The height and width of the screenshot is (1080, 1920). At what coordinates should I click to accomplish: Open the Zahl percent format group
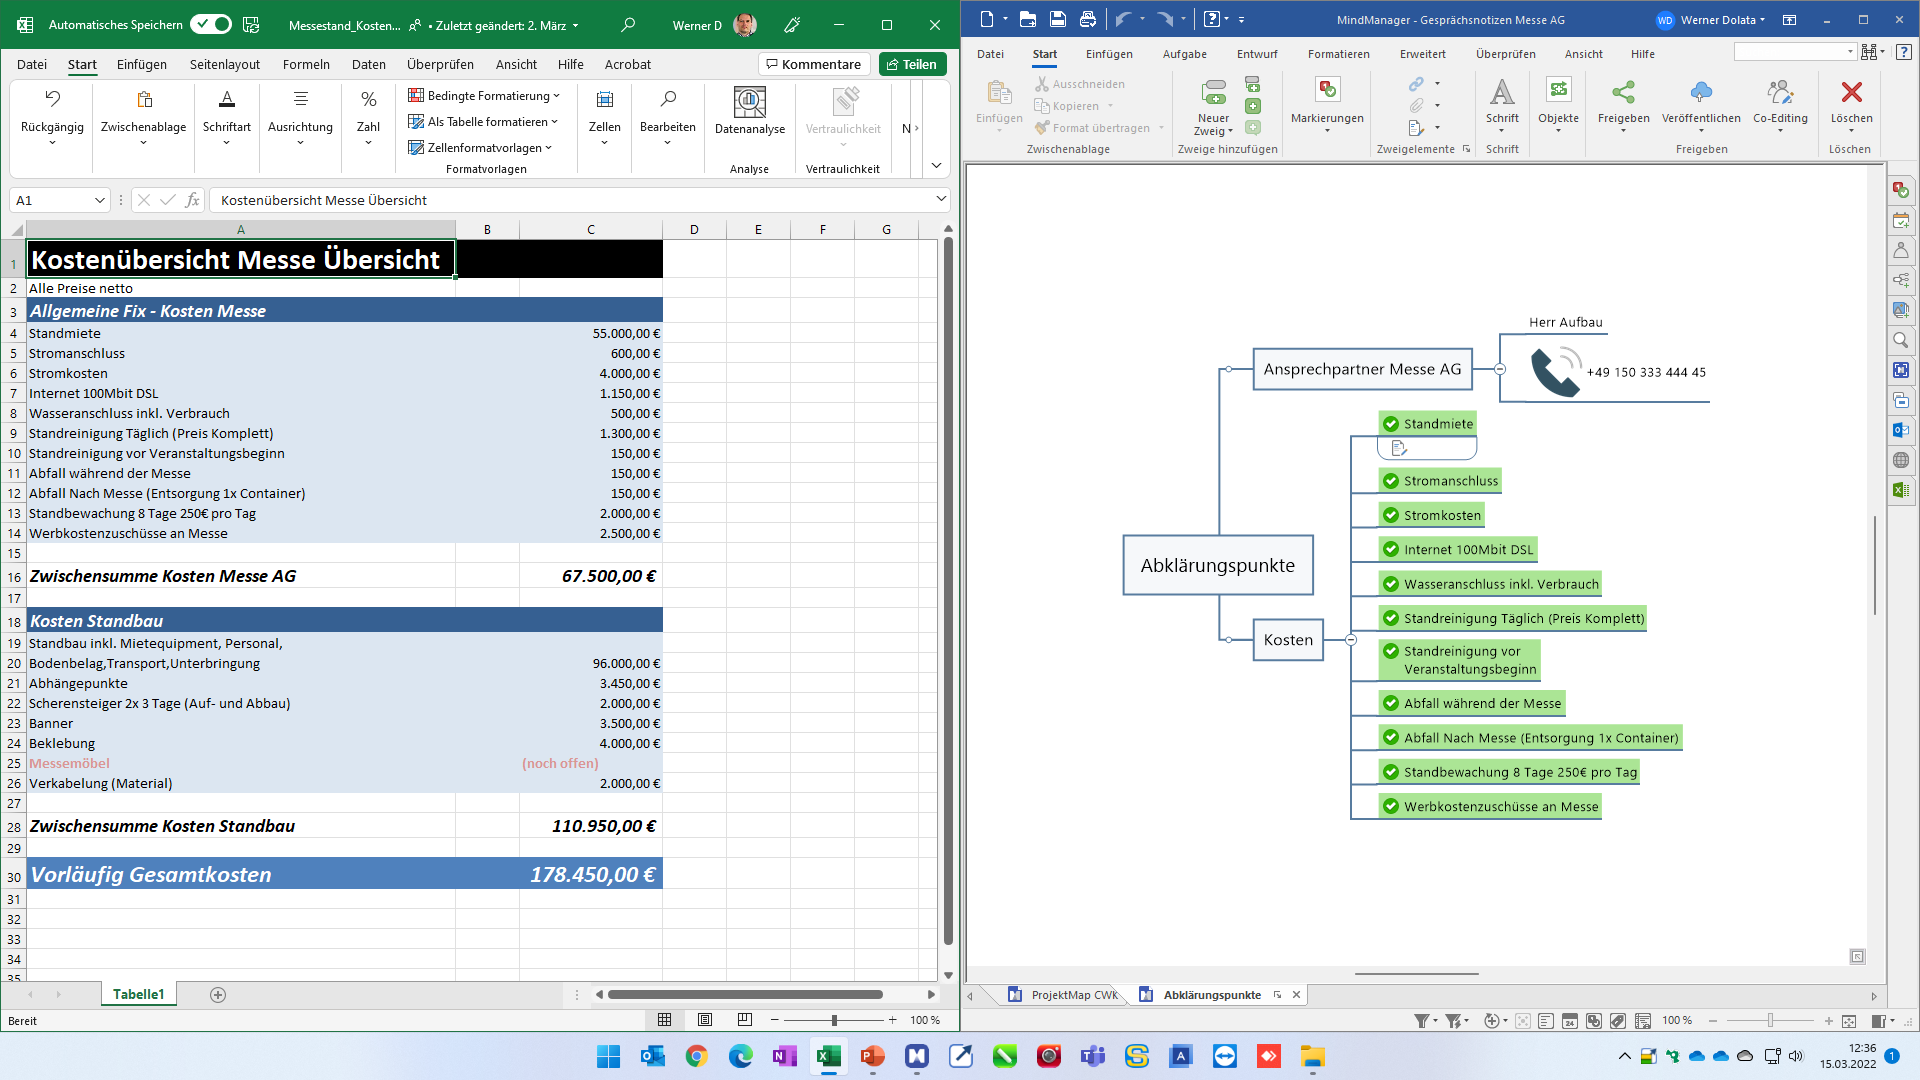[x=369, y=99]
